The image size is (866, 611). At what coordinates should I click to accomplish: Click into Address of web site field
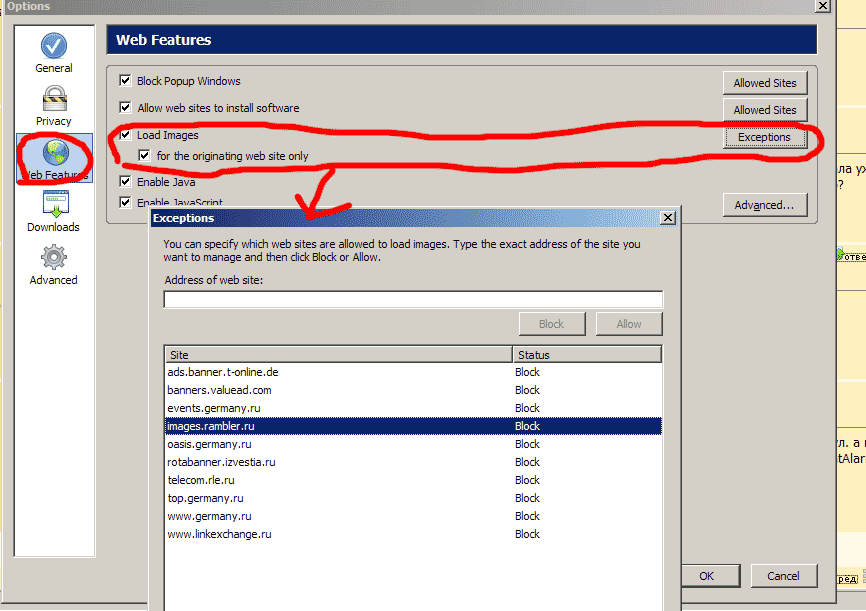(413, 299)
